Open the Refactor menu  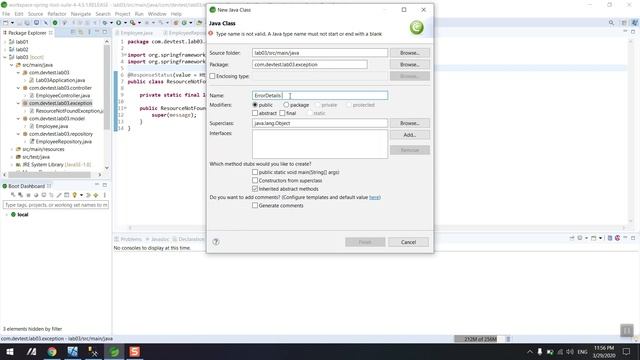[57, 14]
